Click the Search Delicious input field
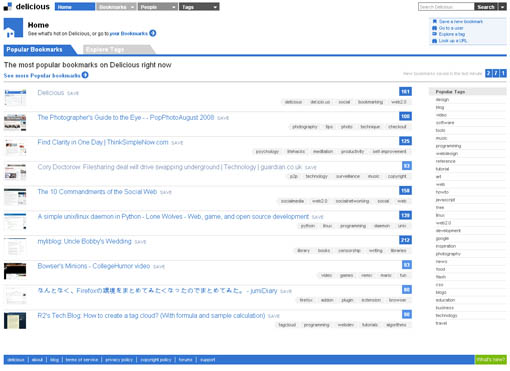The image size is (510, 371). pyautogui.click(x=446, y=7)
